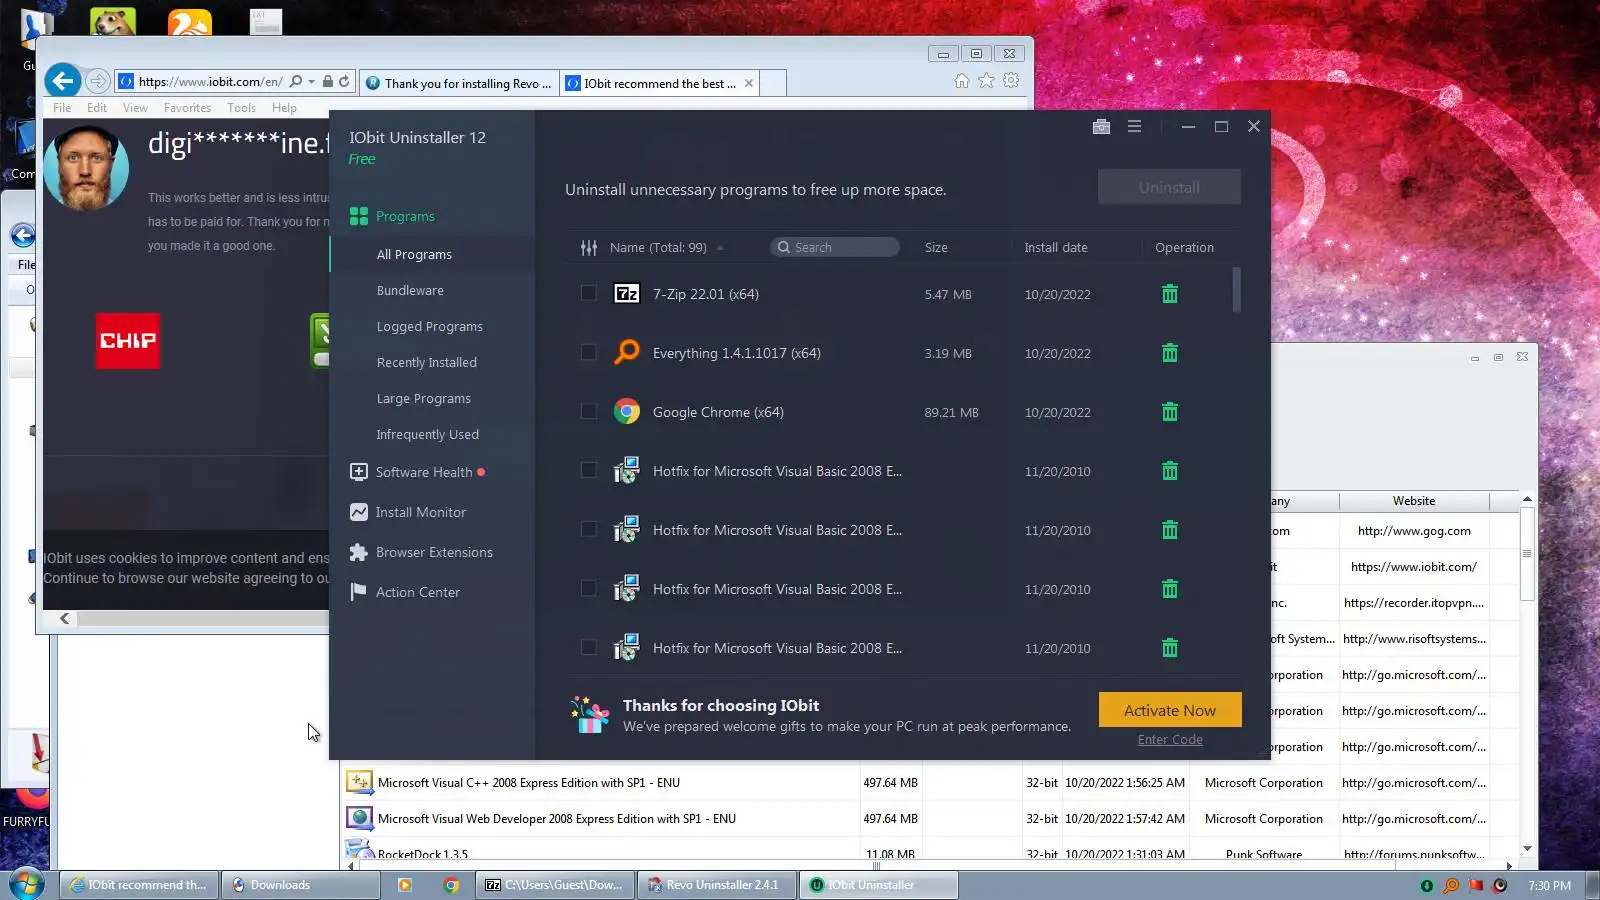This screenshot has height=900, width=1600.
Task: Open the Downloads taskbar button
Action: coord(300,885)
